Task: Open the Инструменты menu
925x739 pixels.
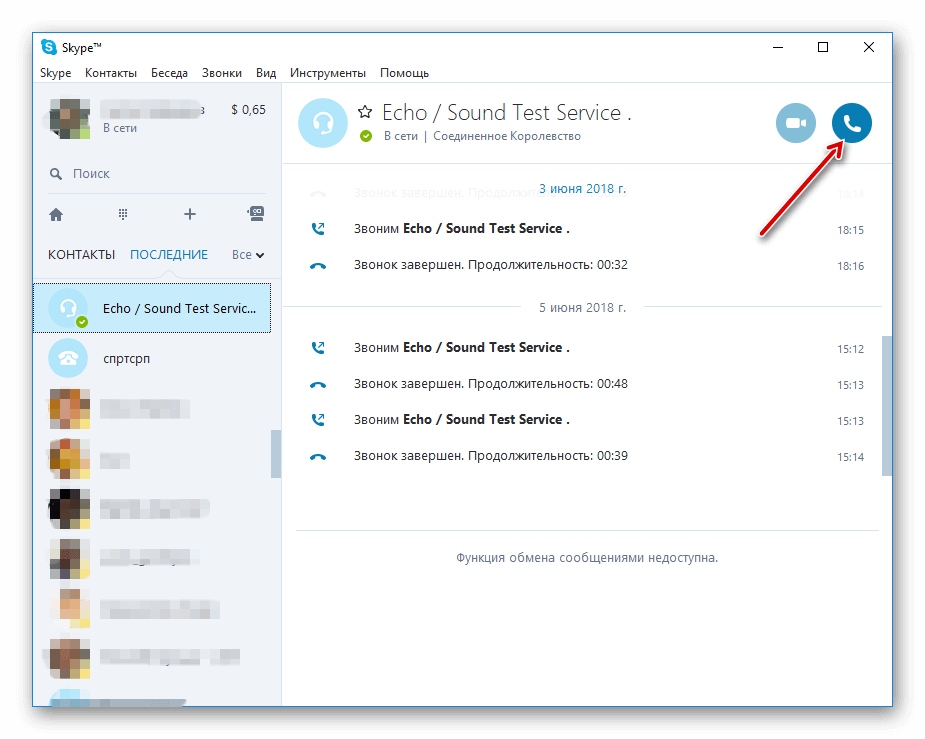Action: click(x=327, y=73)
